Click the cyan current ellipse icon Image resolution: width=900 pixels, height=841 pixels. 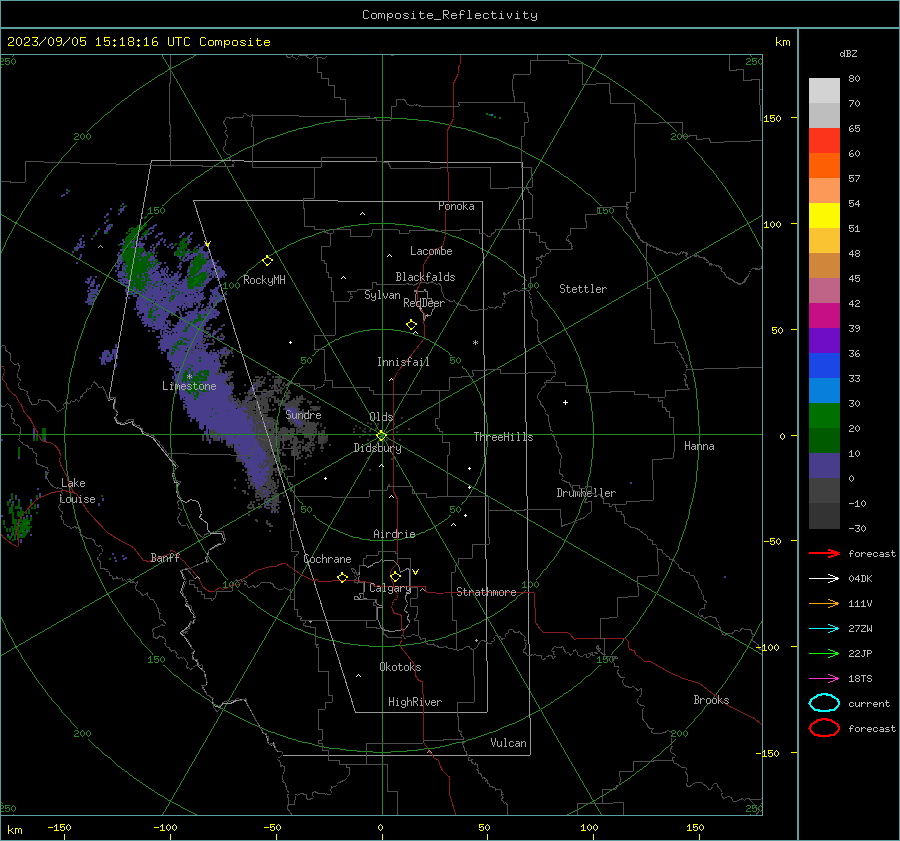pyautogui.click(x=824, y=703)
